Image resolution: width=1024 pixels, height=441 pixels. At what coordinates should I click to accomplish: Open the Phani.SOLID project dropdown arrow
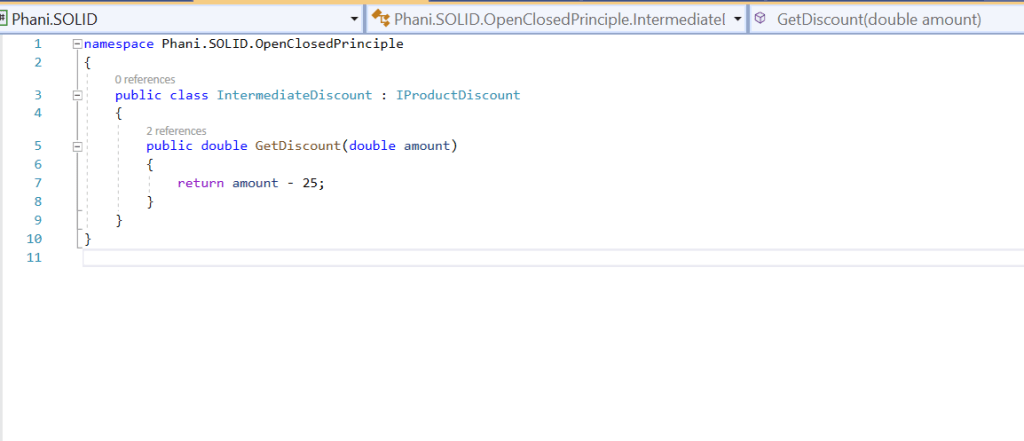356,19
